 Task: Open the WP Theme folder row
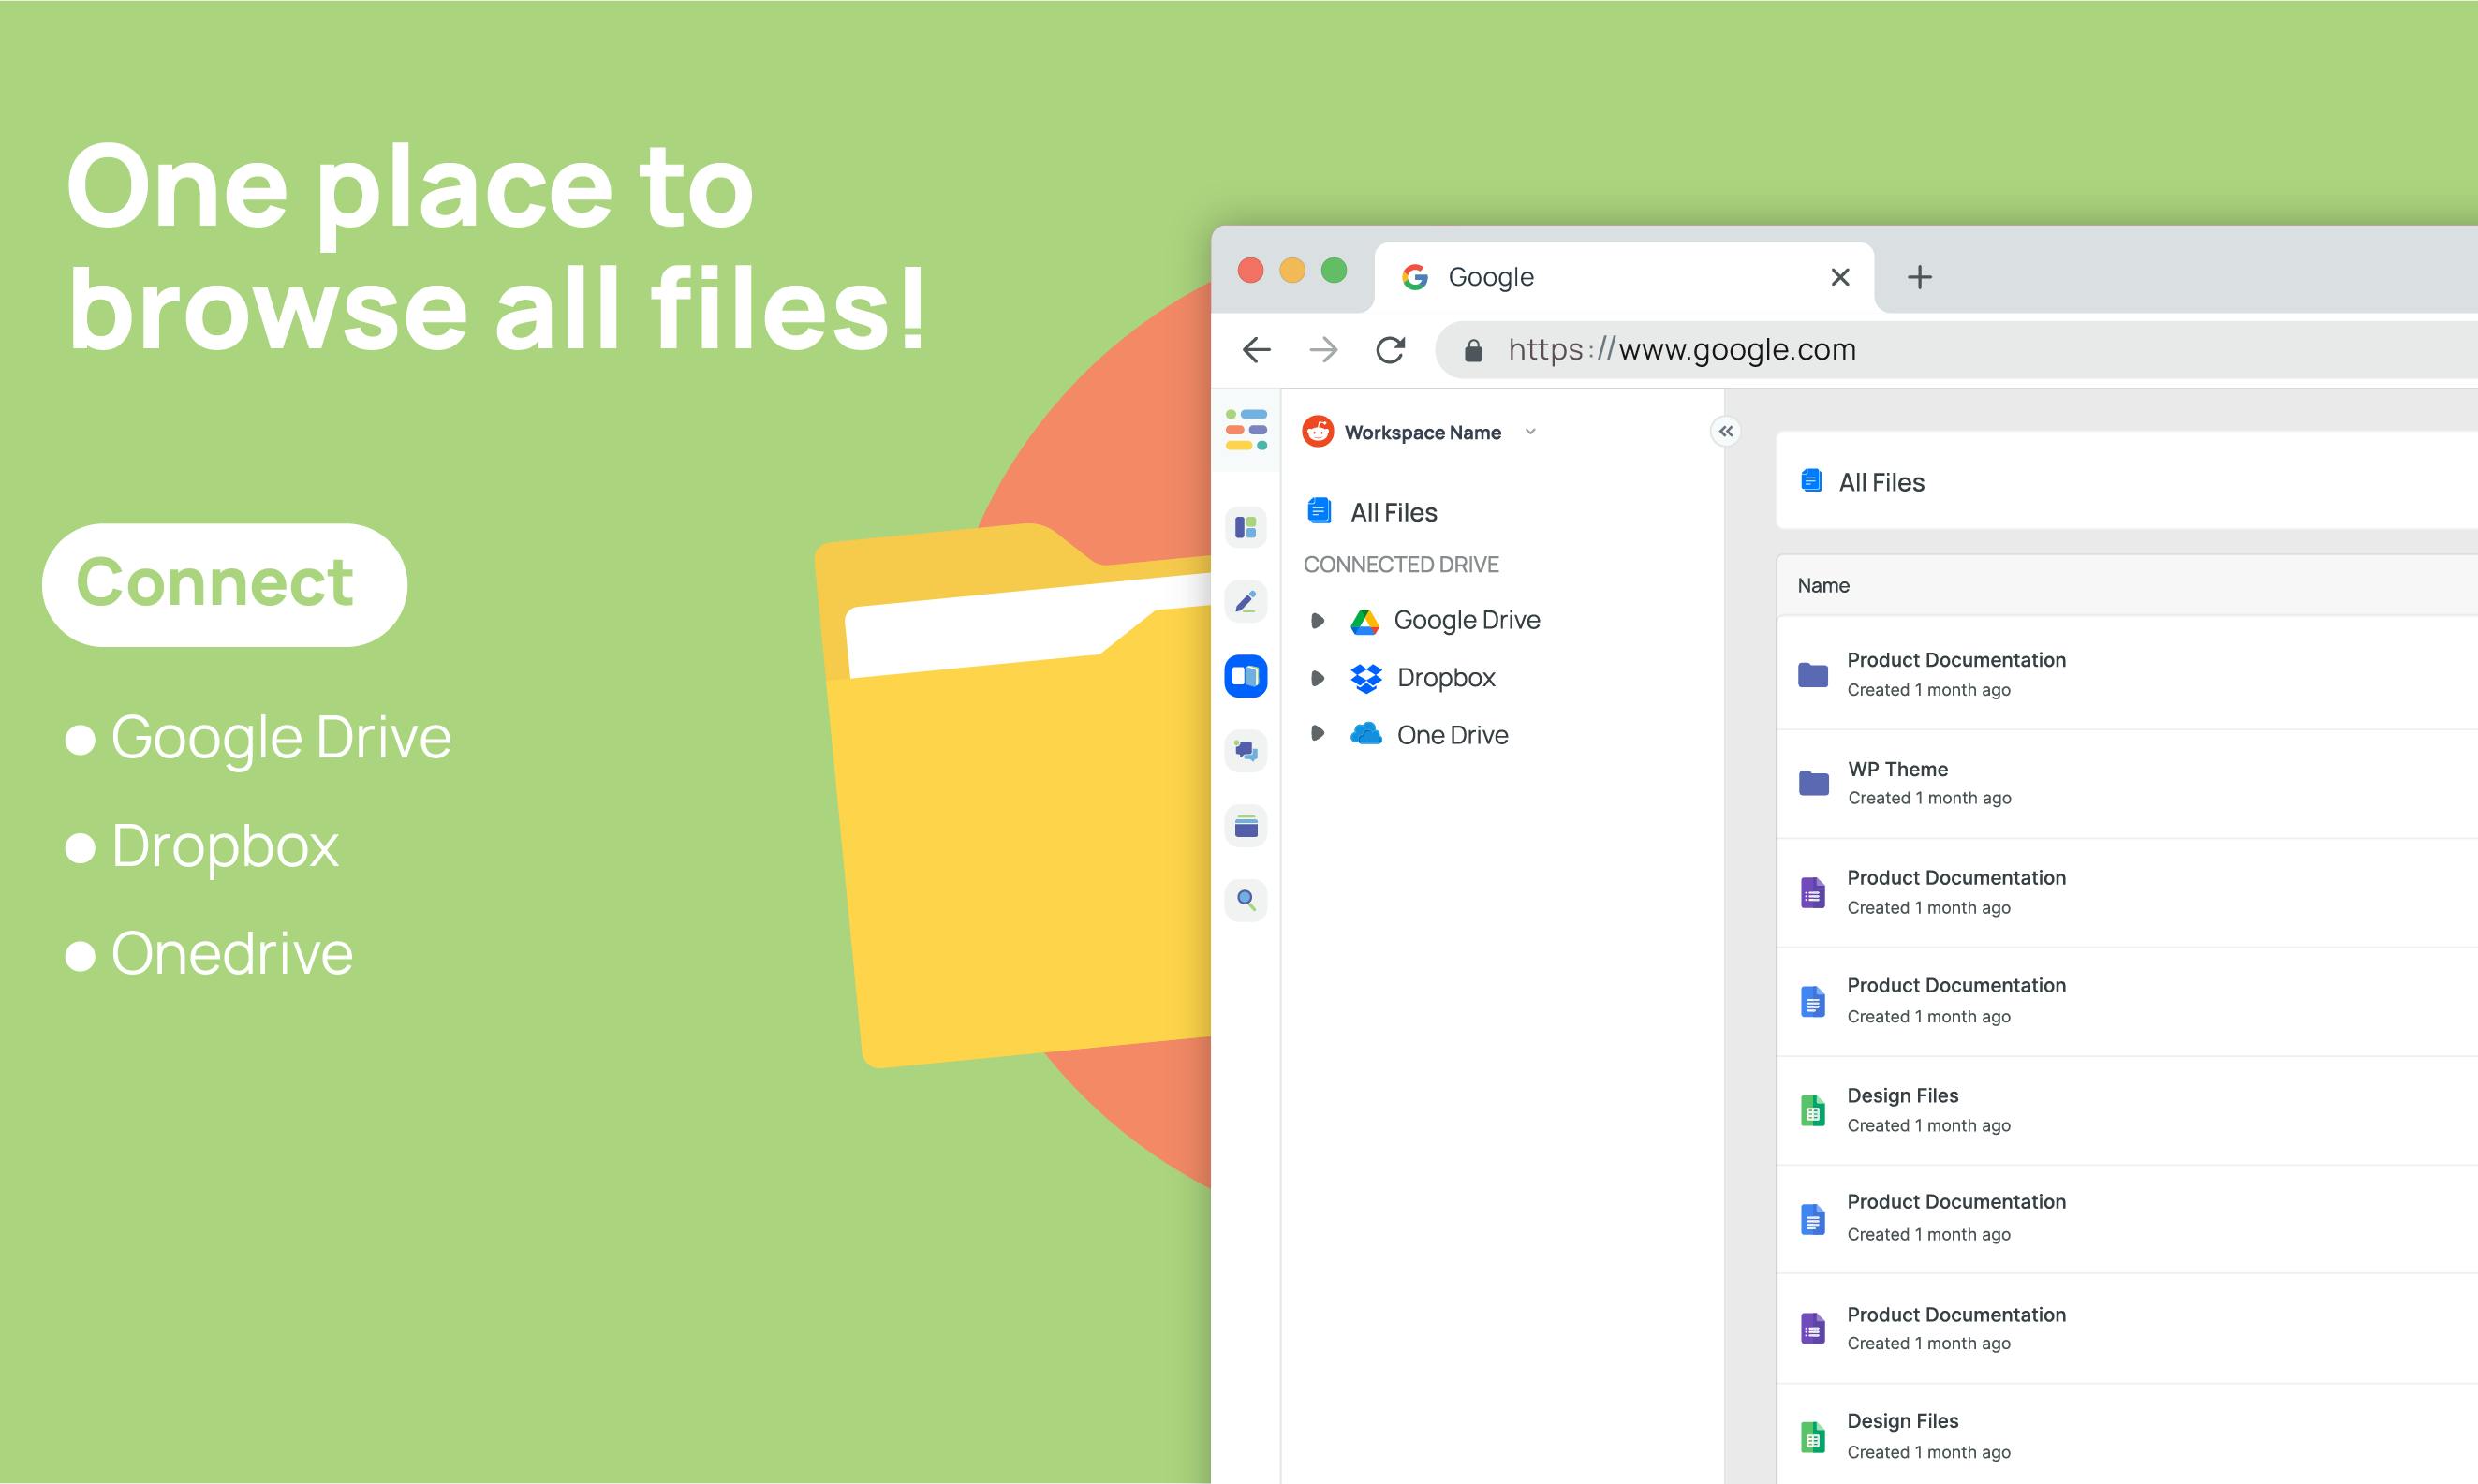(x=2127, y=783)
